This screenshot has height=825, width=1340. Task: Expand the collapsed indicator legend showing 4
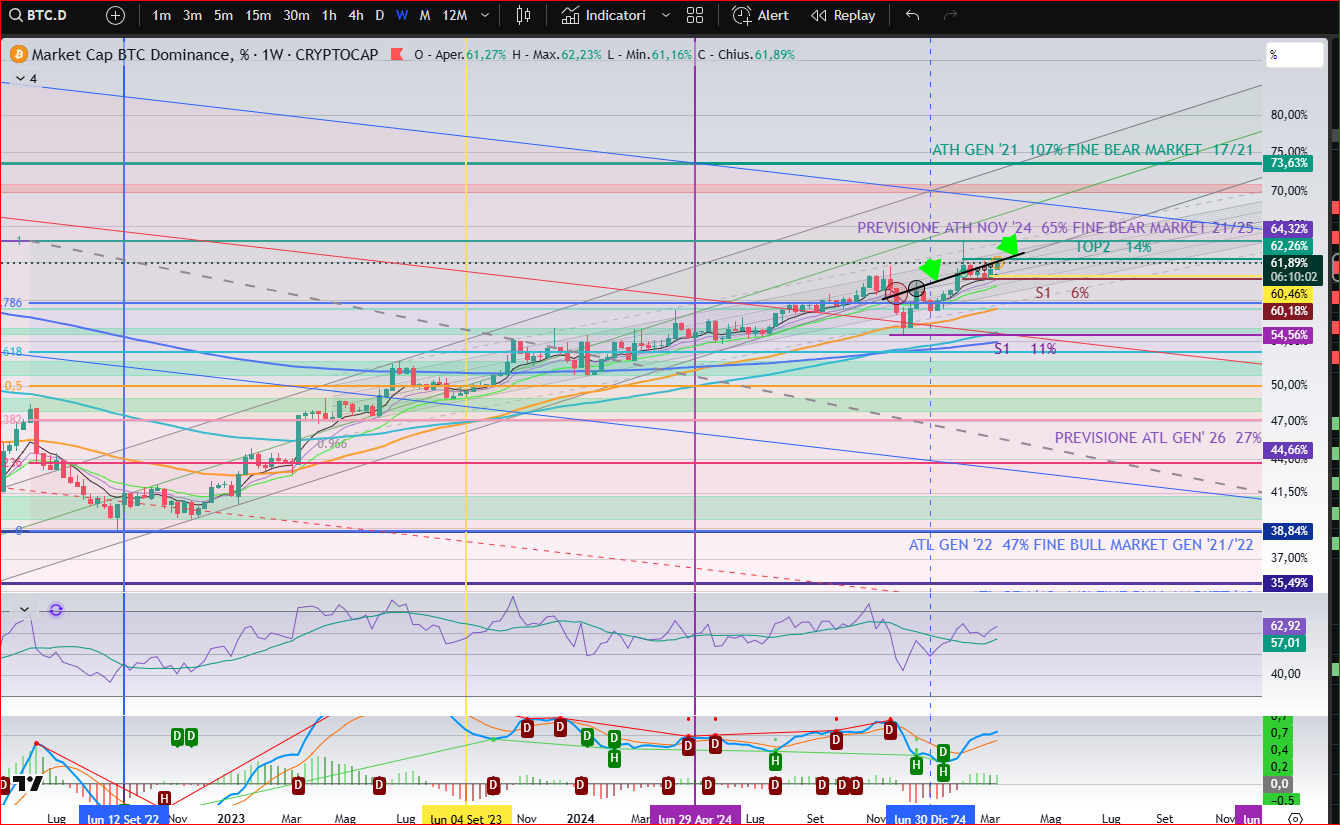[x=20, y=78]
